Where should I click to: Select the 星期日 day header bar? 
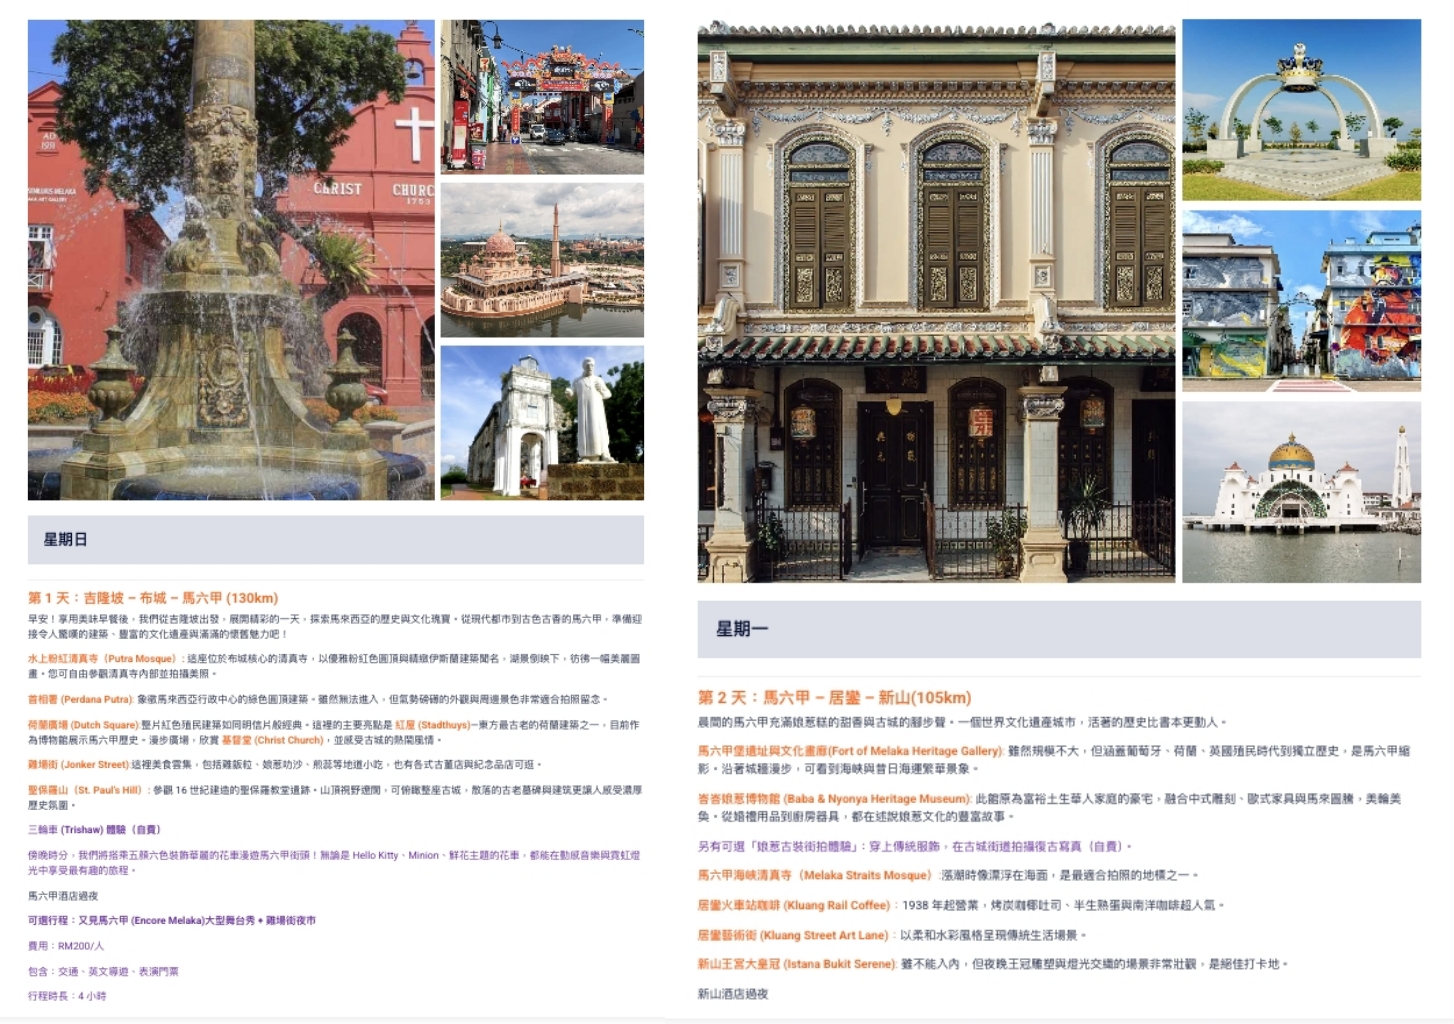click(x=336, y=540)
